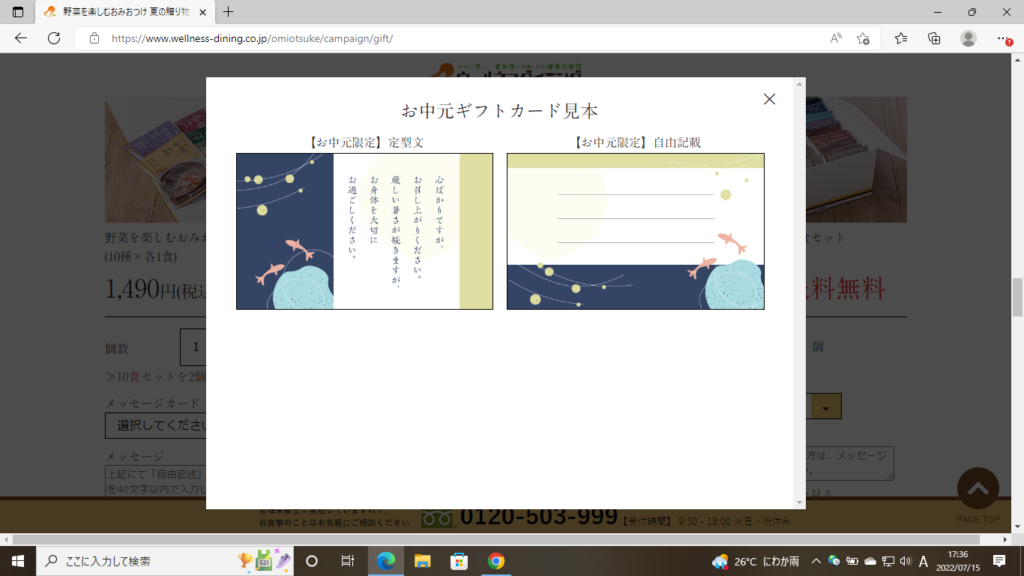Add this page to favorites
Viewport: 1024px width, 576px height.
click(863, 38)
